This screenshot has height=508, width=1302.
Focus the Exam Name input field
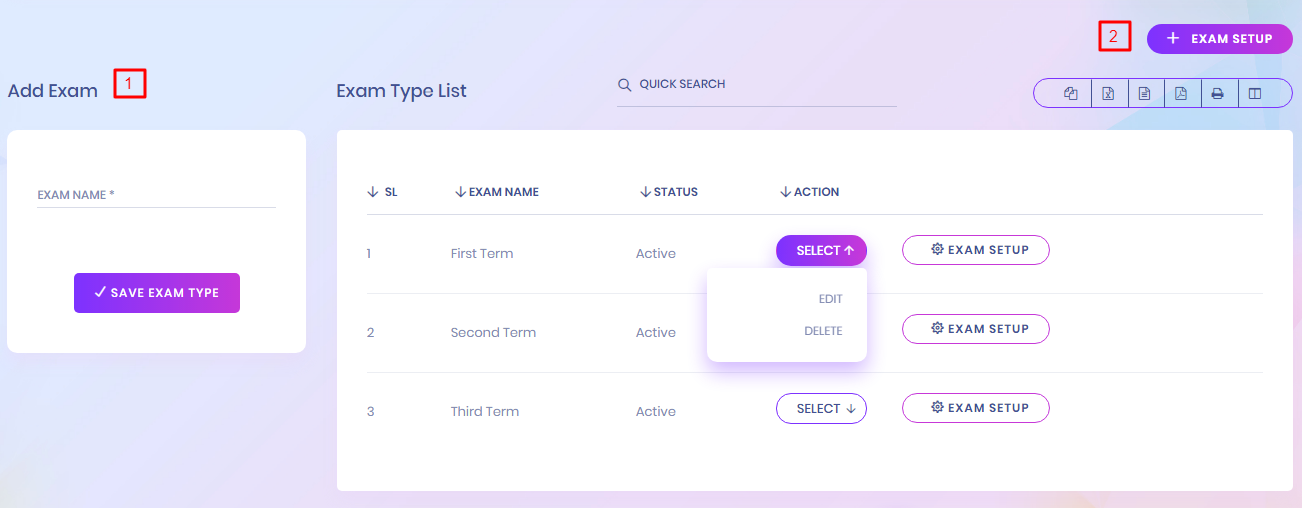(x=156, y=195)
